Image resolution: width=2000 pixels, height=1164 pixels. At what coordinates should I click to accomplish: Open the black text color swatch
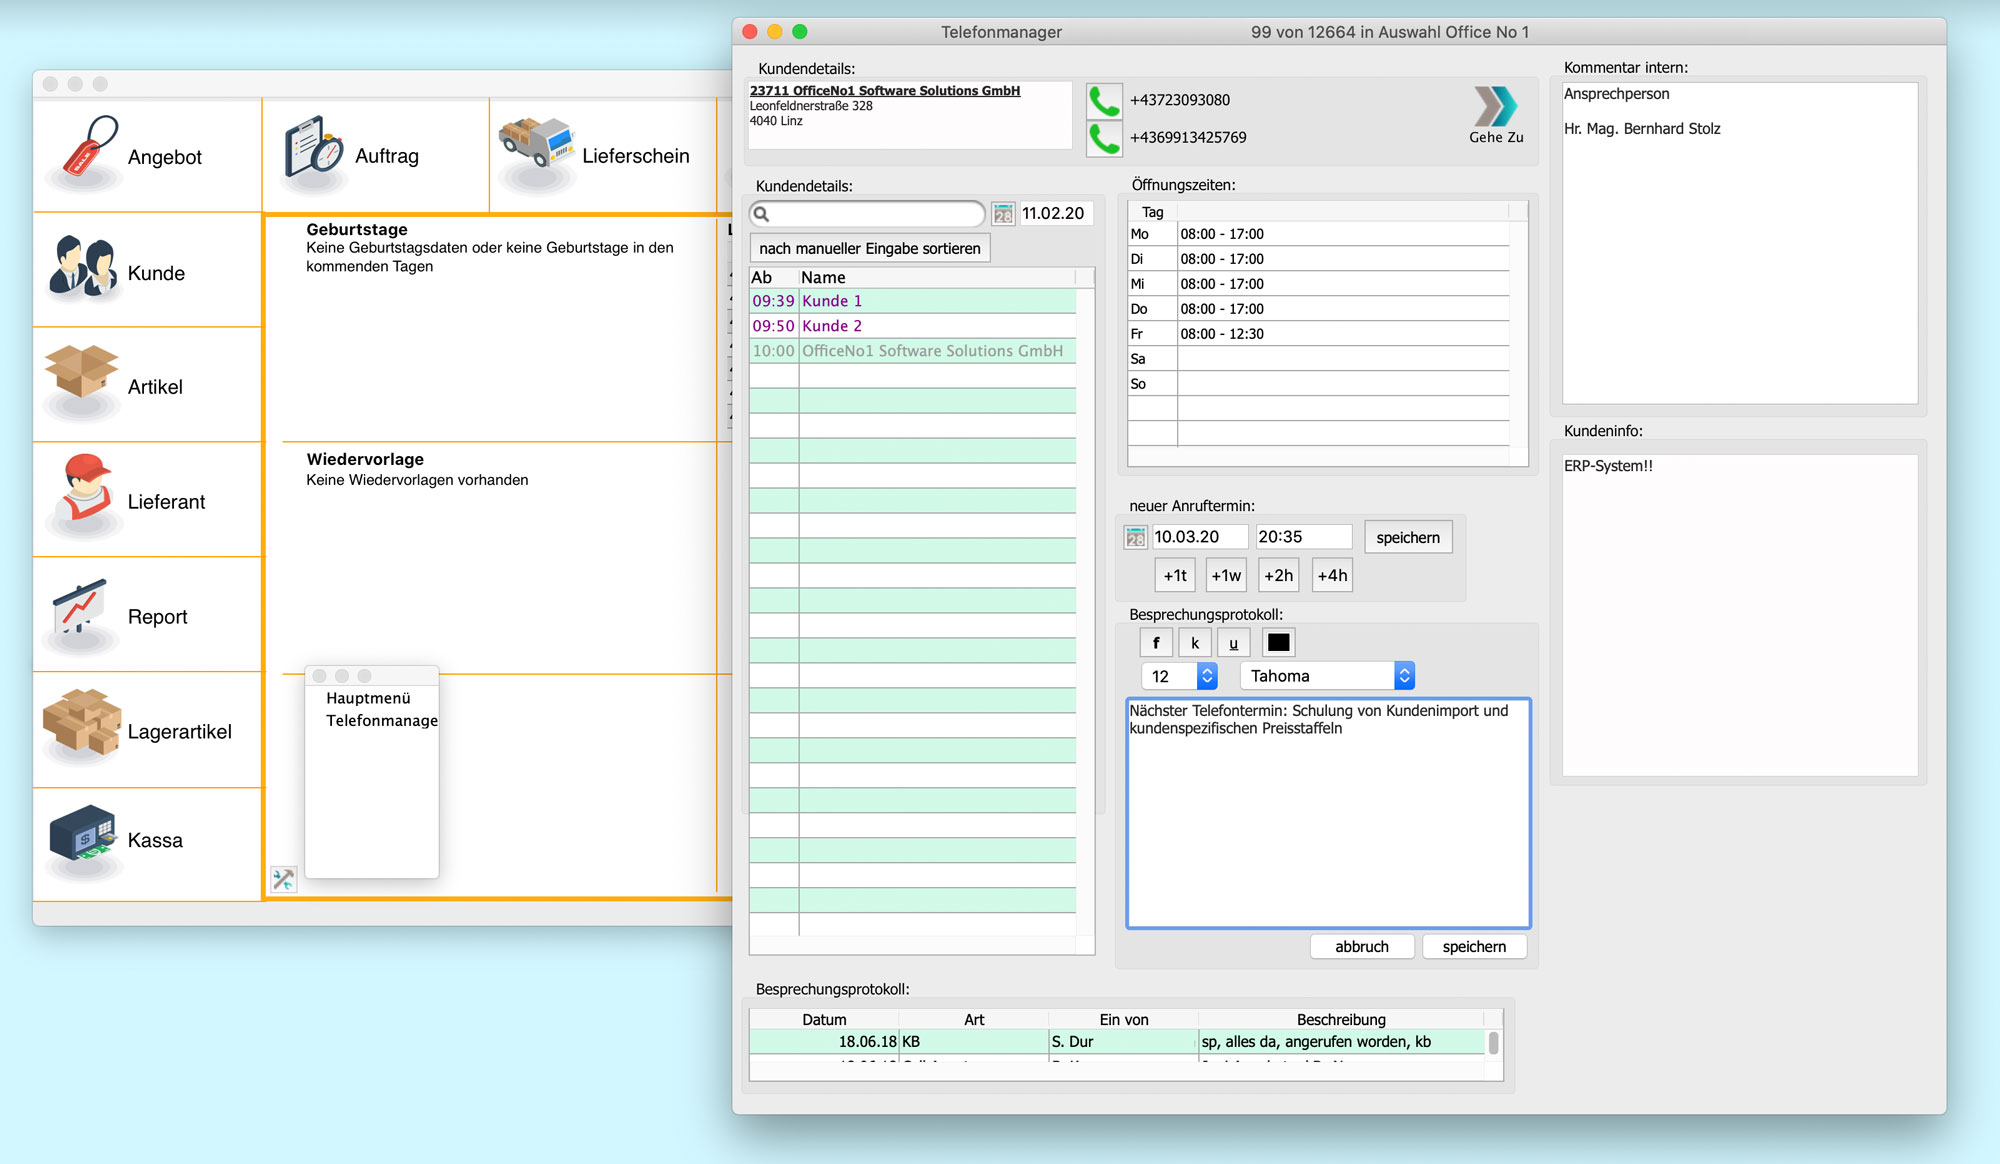click(x=1278, y=643)
